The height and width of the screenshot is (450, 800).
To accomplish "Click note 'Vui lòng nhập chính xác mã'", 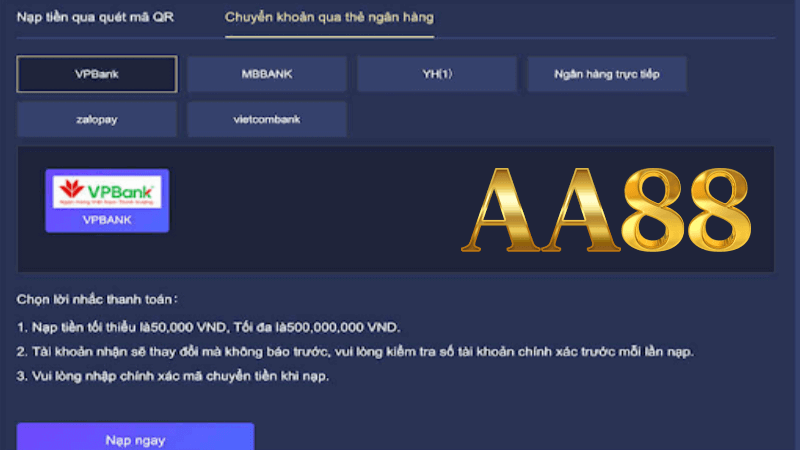I will coord(173,376).
